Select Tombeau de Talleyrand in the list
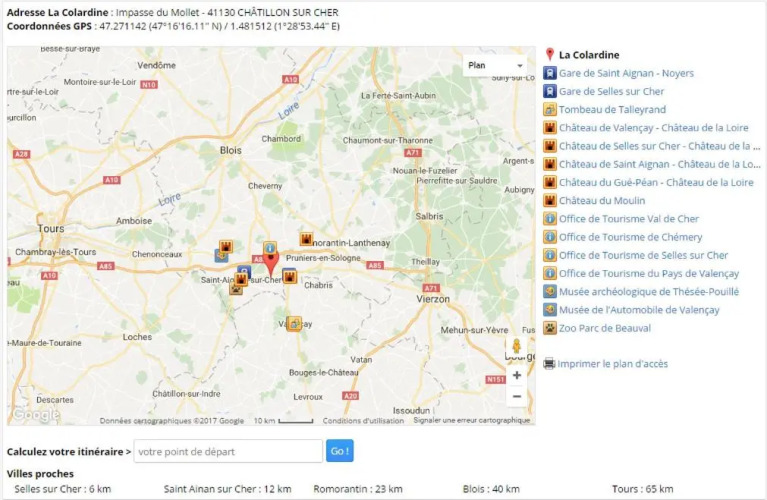Image resolution: width=767 pixels, height=500 pixels. (612, 110)
